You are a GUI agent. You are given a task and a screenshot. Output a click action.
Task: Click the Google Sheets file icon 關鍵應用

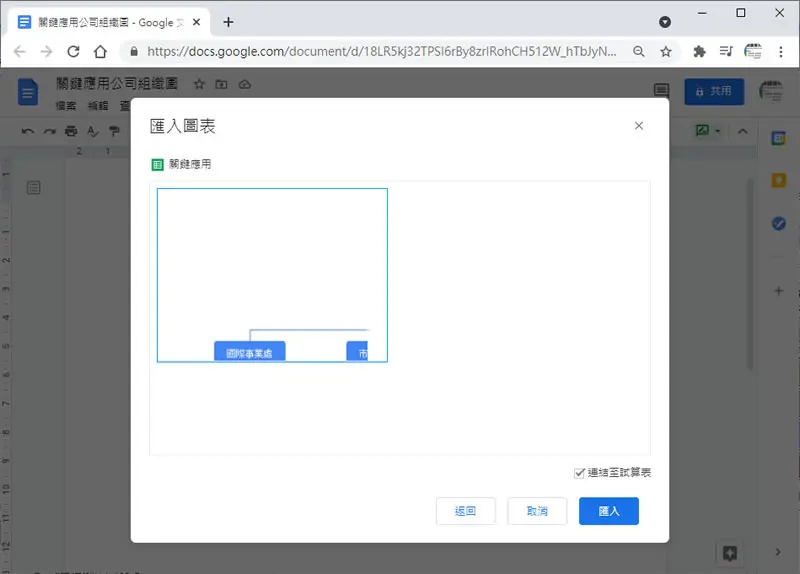point(158,164)
